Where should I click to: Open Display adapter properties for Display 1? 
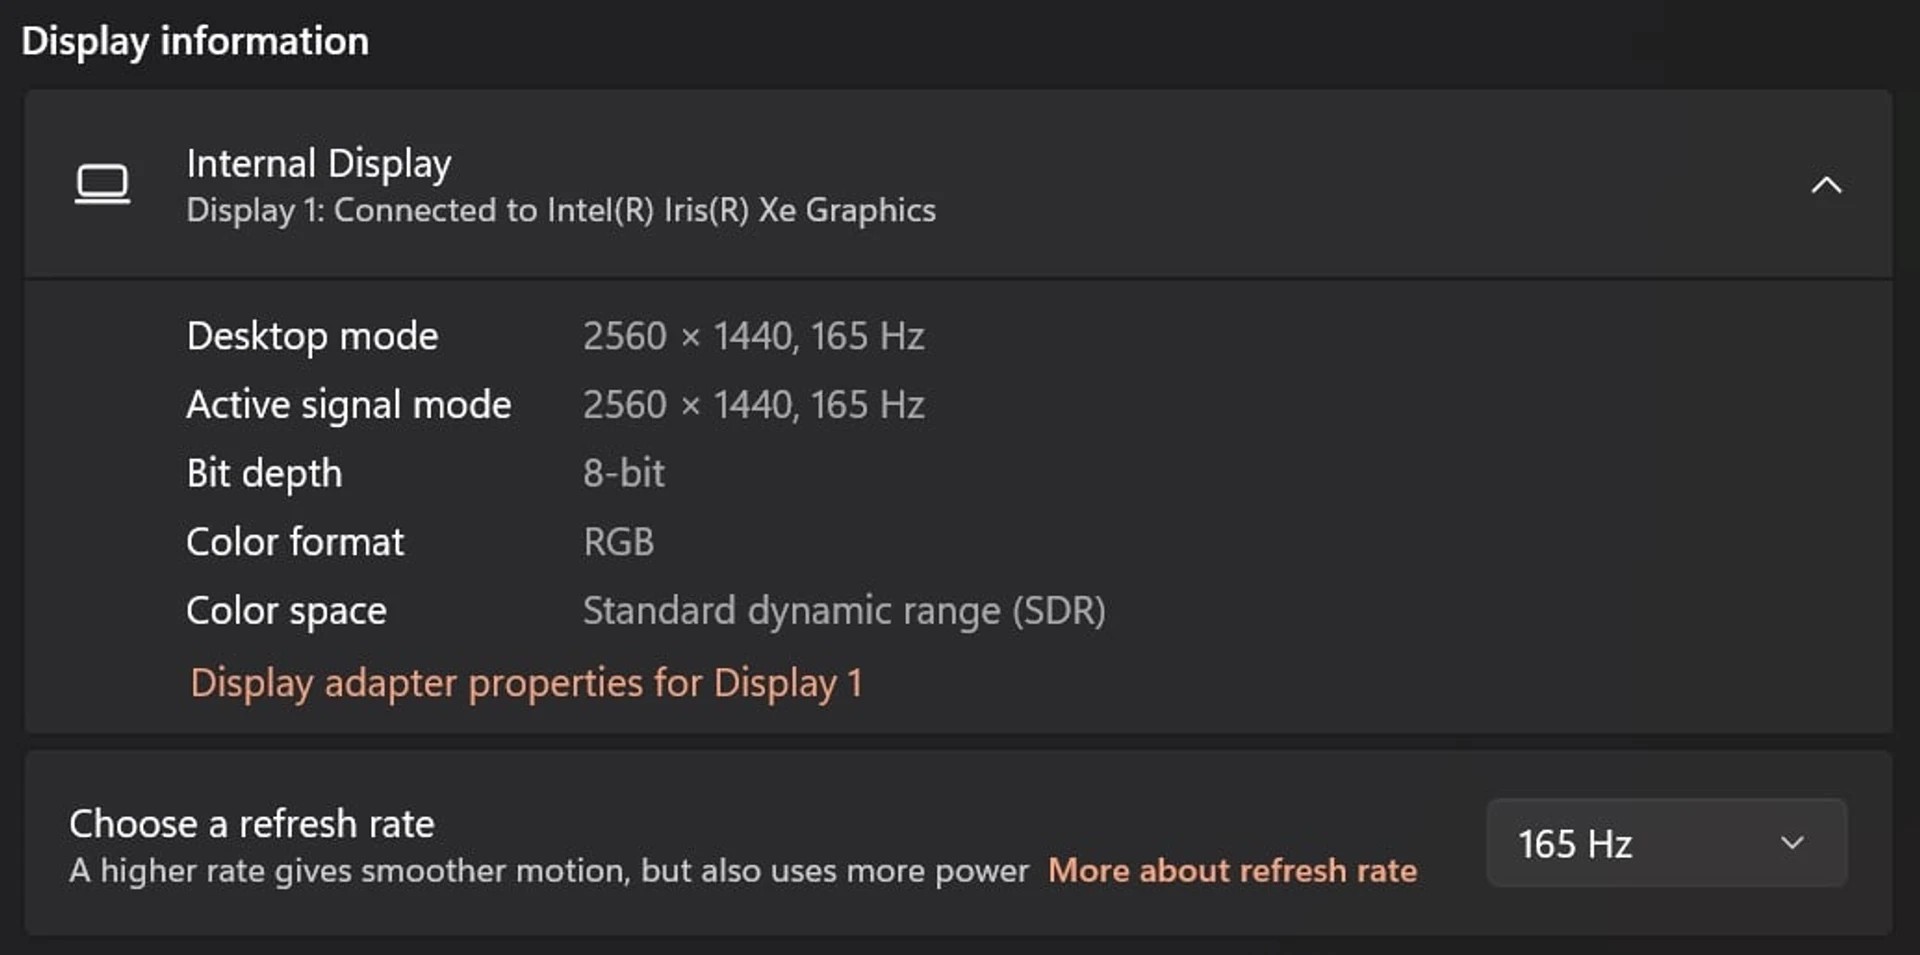(526, 683)
